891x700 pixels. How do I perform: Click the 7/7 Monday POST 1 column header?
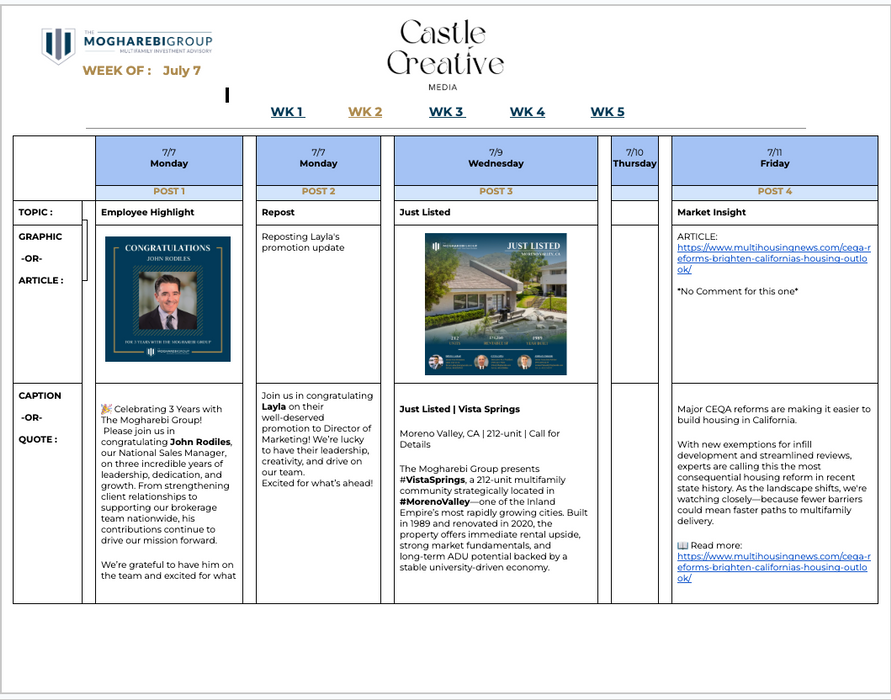coord(169,160)
